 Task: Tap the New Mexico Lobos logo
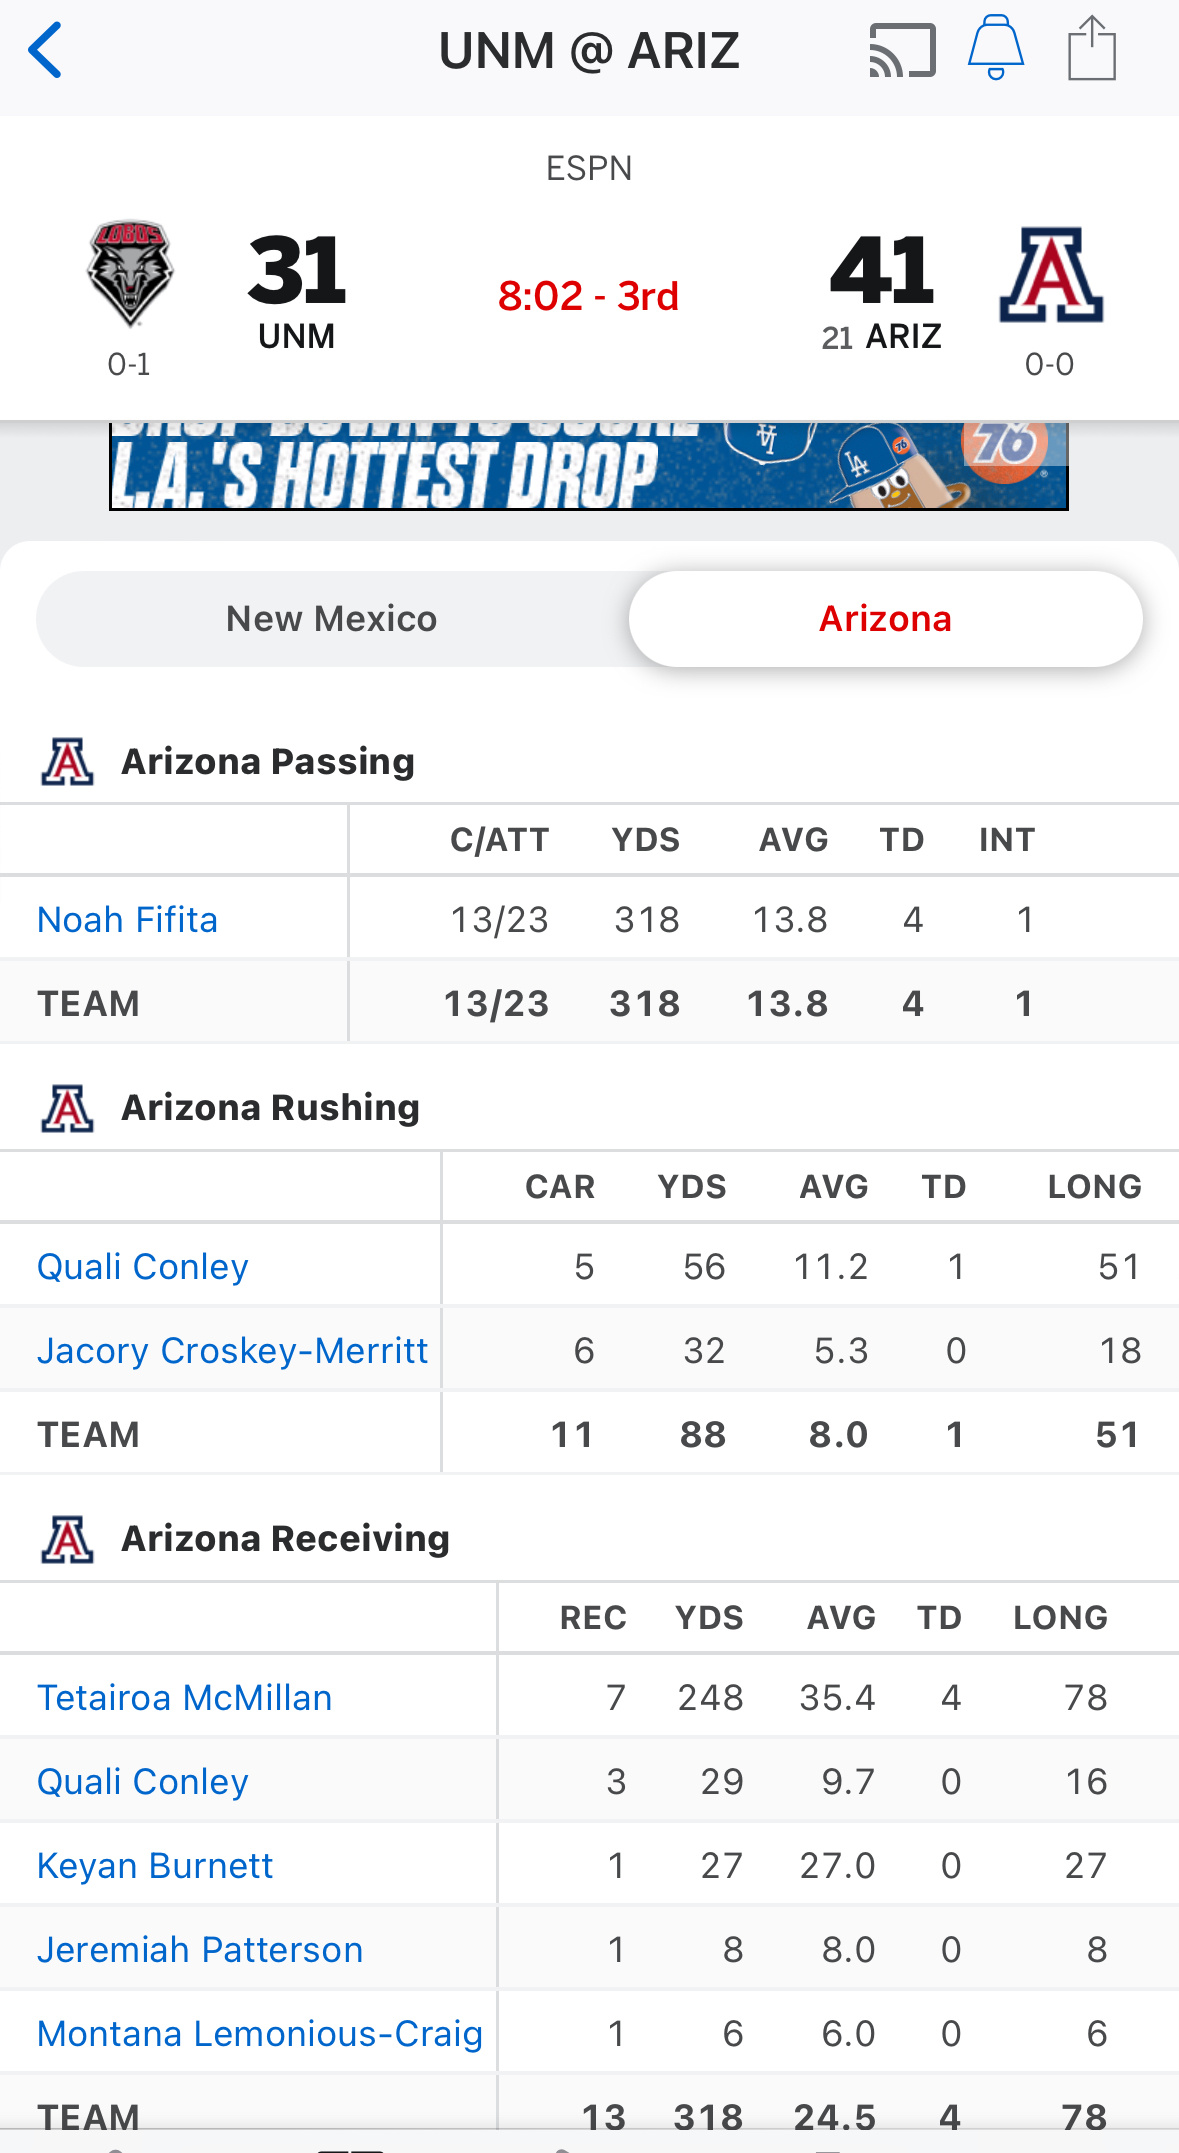[x=130, y=273]
